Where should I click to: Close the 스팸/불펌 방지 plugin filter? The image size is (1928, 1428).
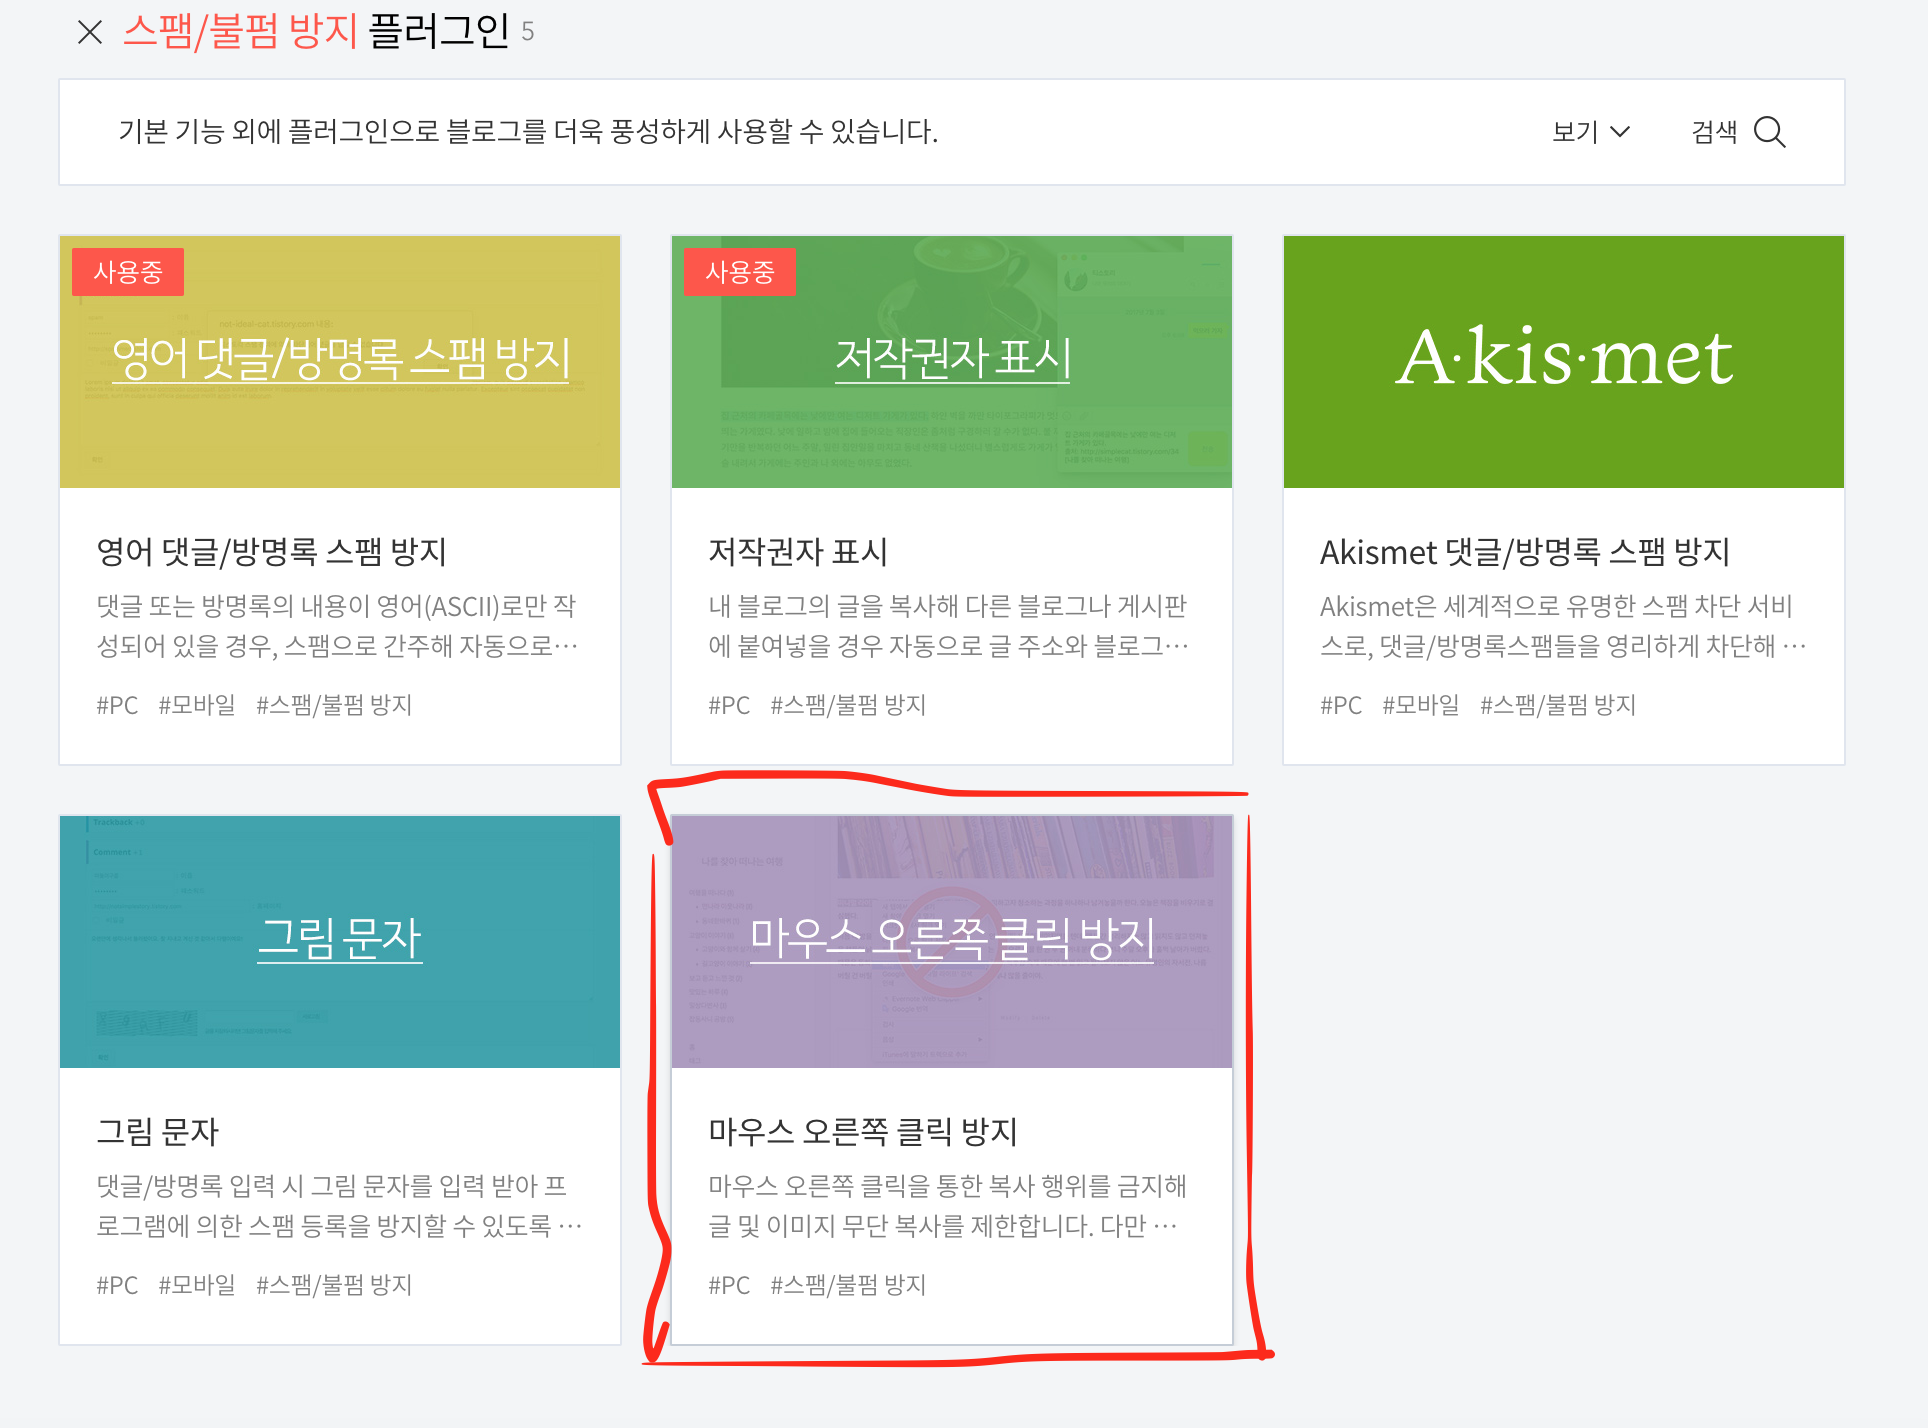click(x=90, y=32)
